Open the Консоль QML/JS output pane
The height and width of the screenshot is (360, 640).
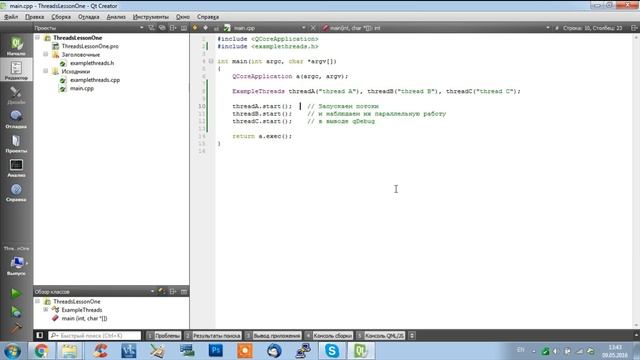point(380,336)
